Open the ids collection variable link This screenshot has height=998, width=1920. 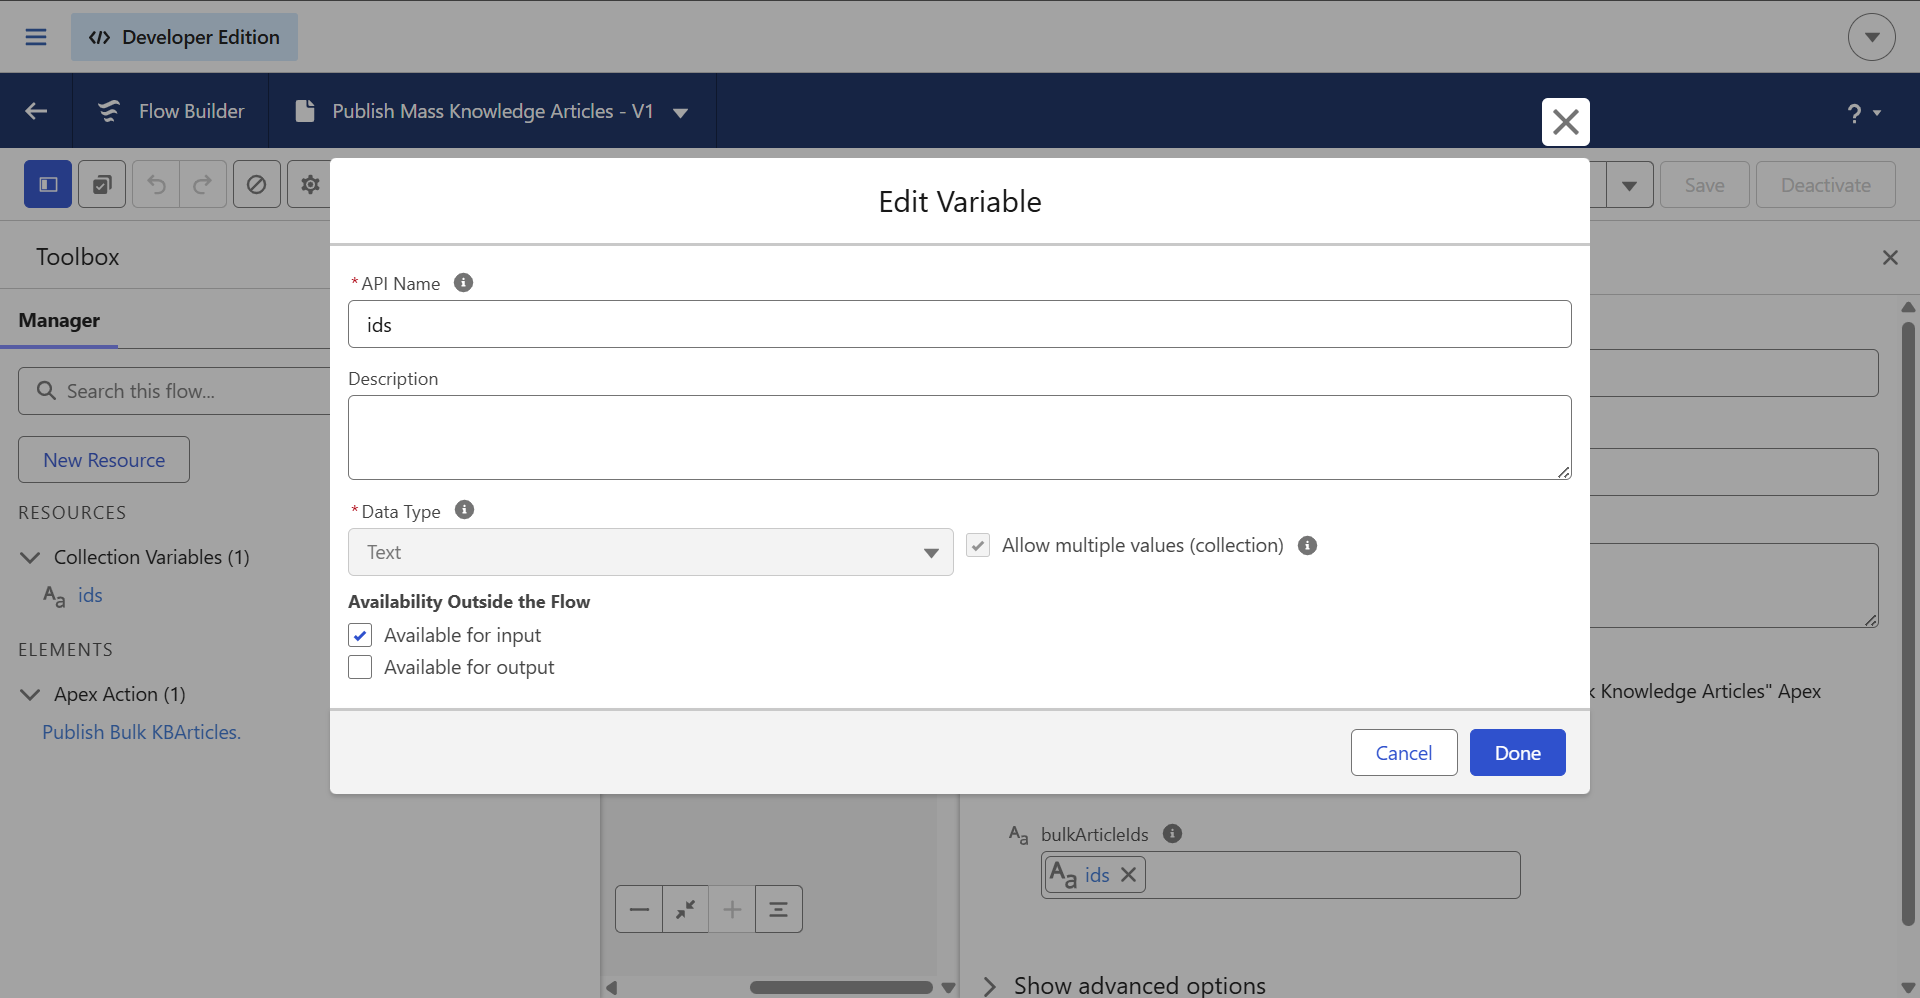click(x=90, y=595)
